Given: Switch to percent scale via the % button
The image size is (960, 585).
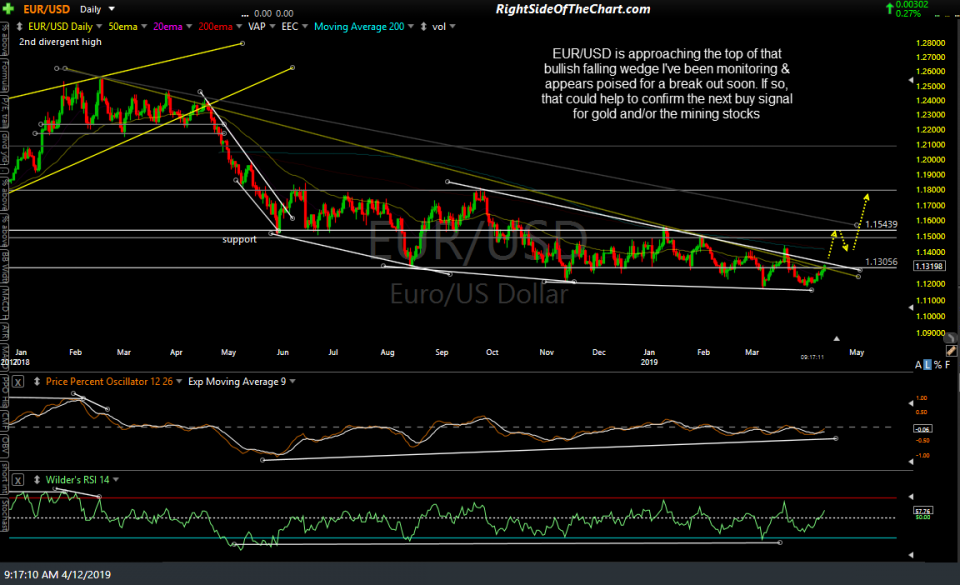Looking at the screenshot, I should [x=938, y=364].
